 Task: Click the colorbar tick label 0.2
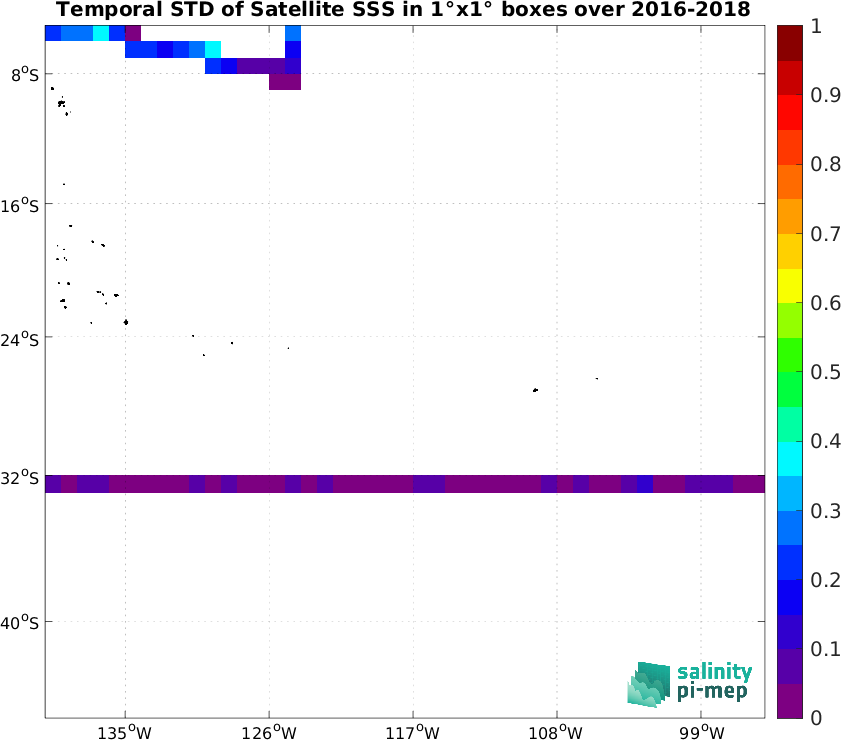point(825,580)
